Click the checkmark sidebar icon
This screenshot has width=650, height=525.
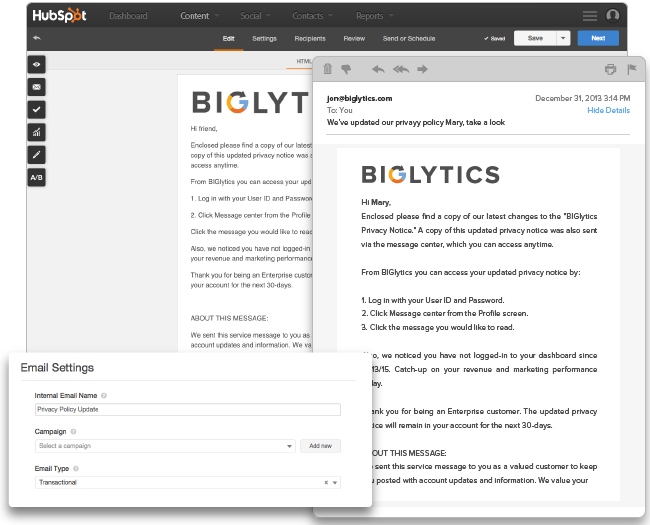pos(36,109)
